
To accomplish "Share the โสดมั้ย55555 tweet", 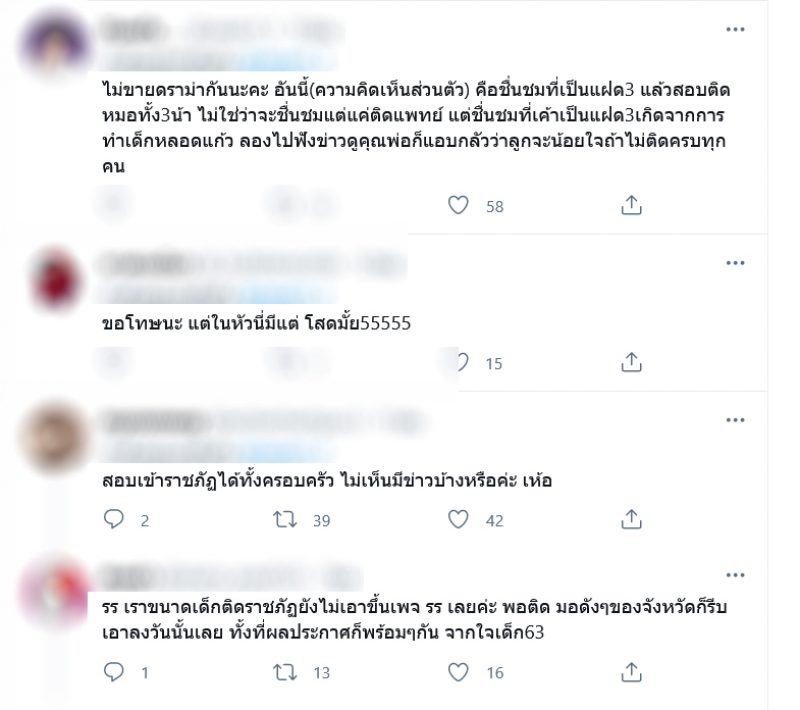I will 631,362.
